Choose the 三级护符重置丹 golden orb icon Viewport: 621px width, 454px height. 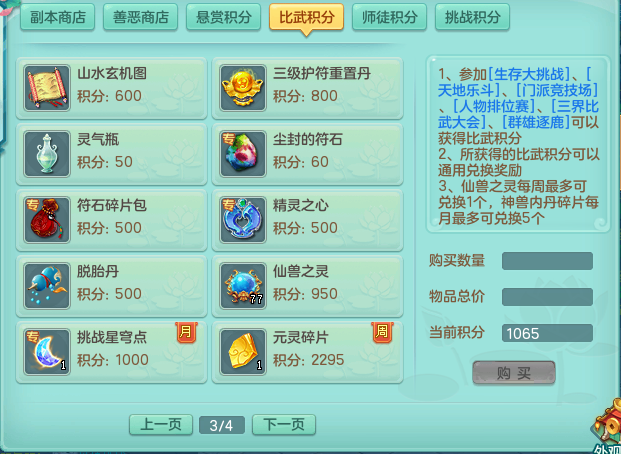pos(243,88)
